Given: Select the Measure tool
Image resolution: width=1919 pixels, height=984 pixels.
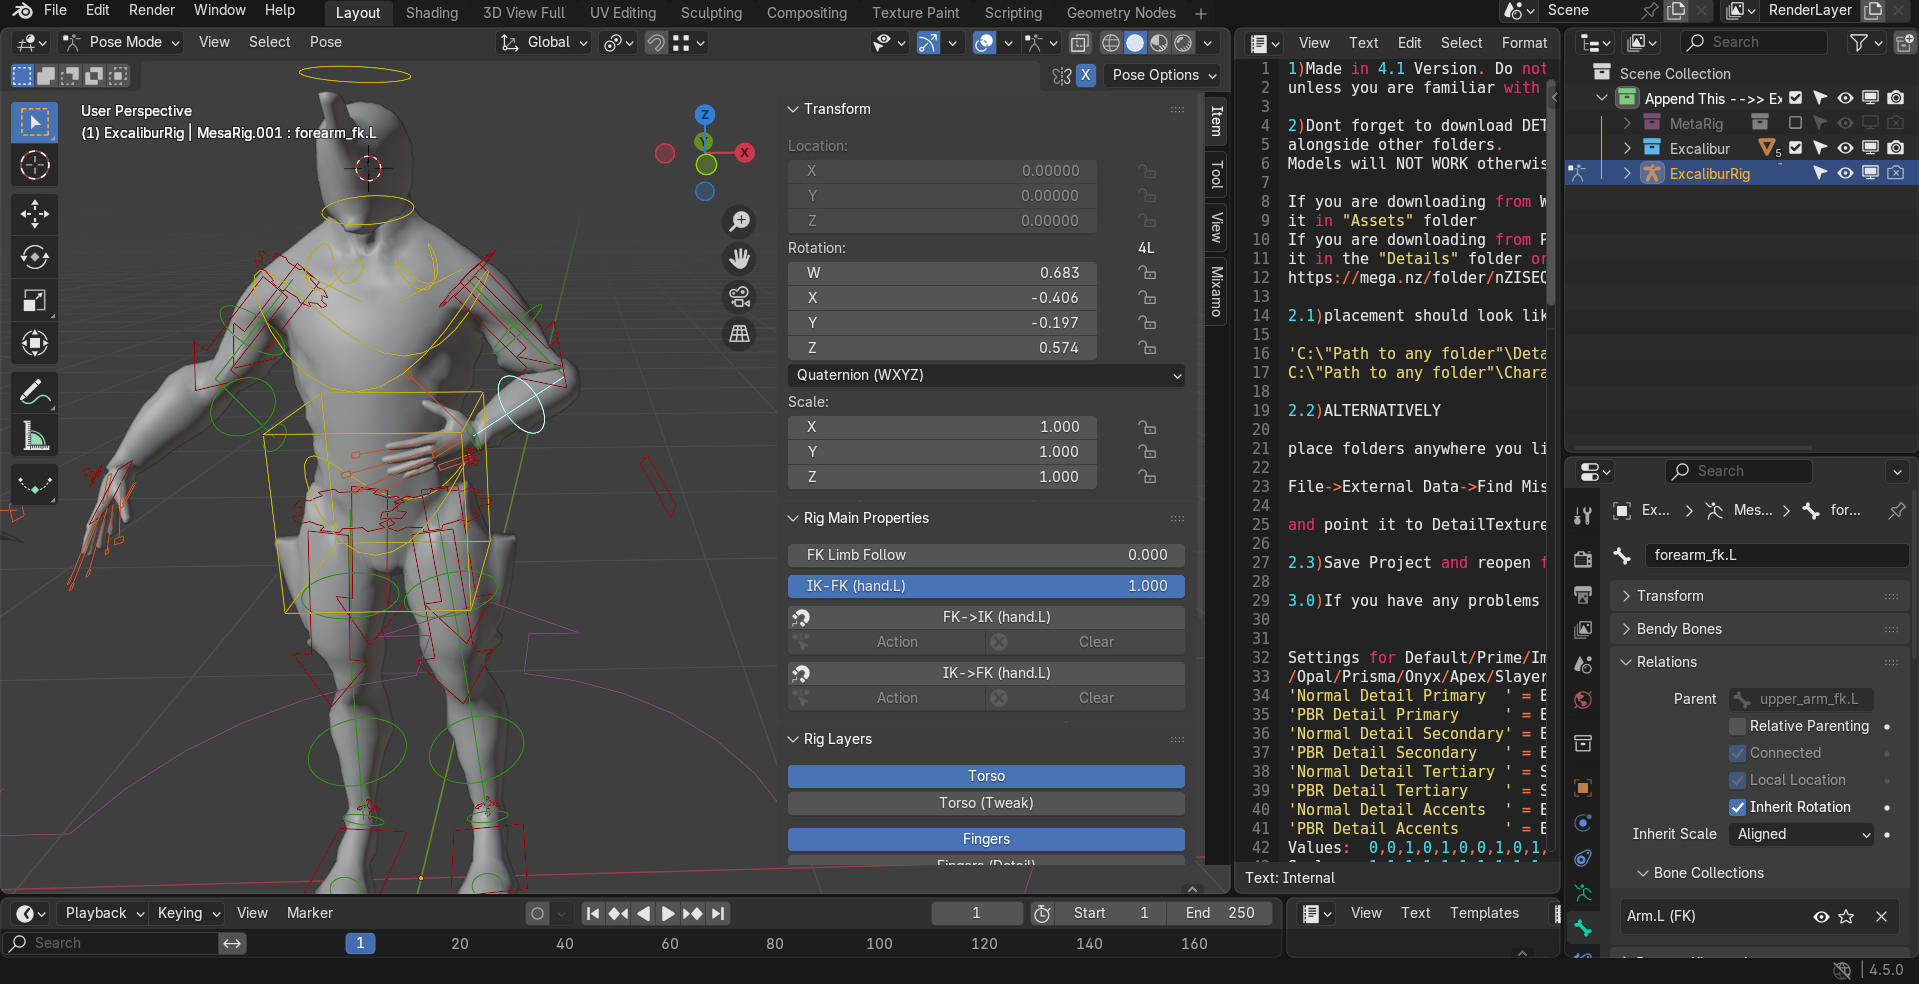Looking at the screenshot, I should tap(35, 436).
